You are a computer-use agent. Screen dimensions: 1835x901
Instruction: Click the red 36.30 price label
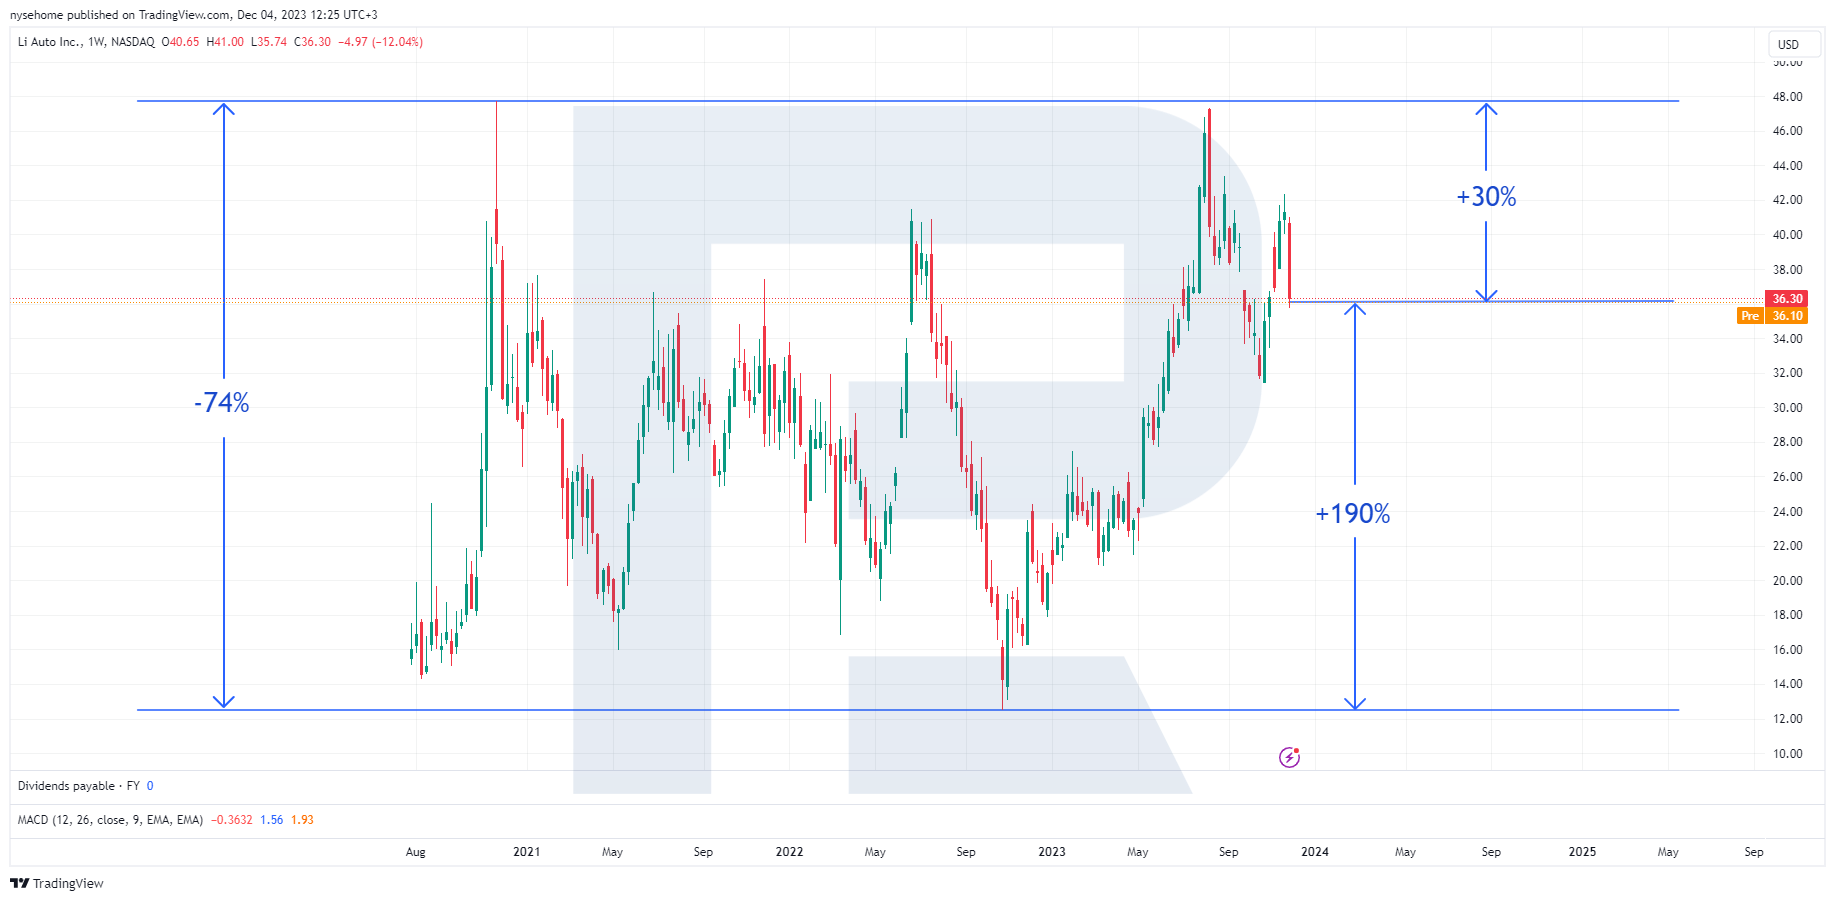click(1787, 298)
